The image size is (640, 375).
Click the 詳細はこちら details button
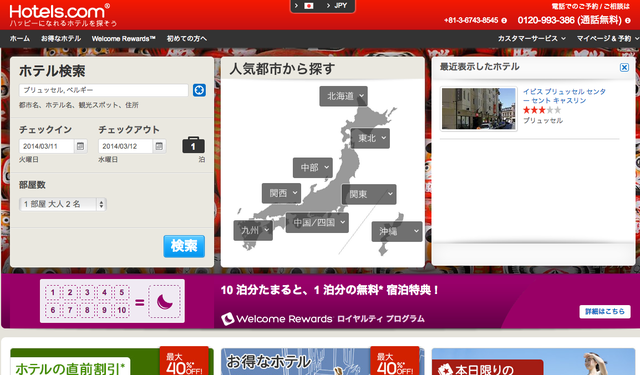tap(604, 312)
